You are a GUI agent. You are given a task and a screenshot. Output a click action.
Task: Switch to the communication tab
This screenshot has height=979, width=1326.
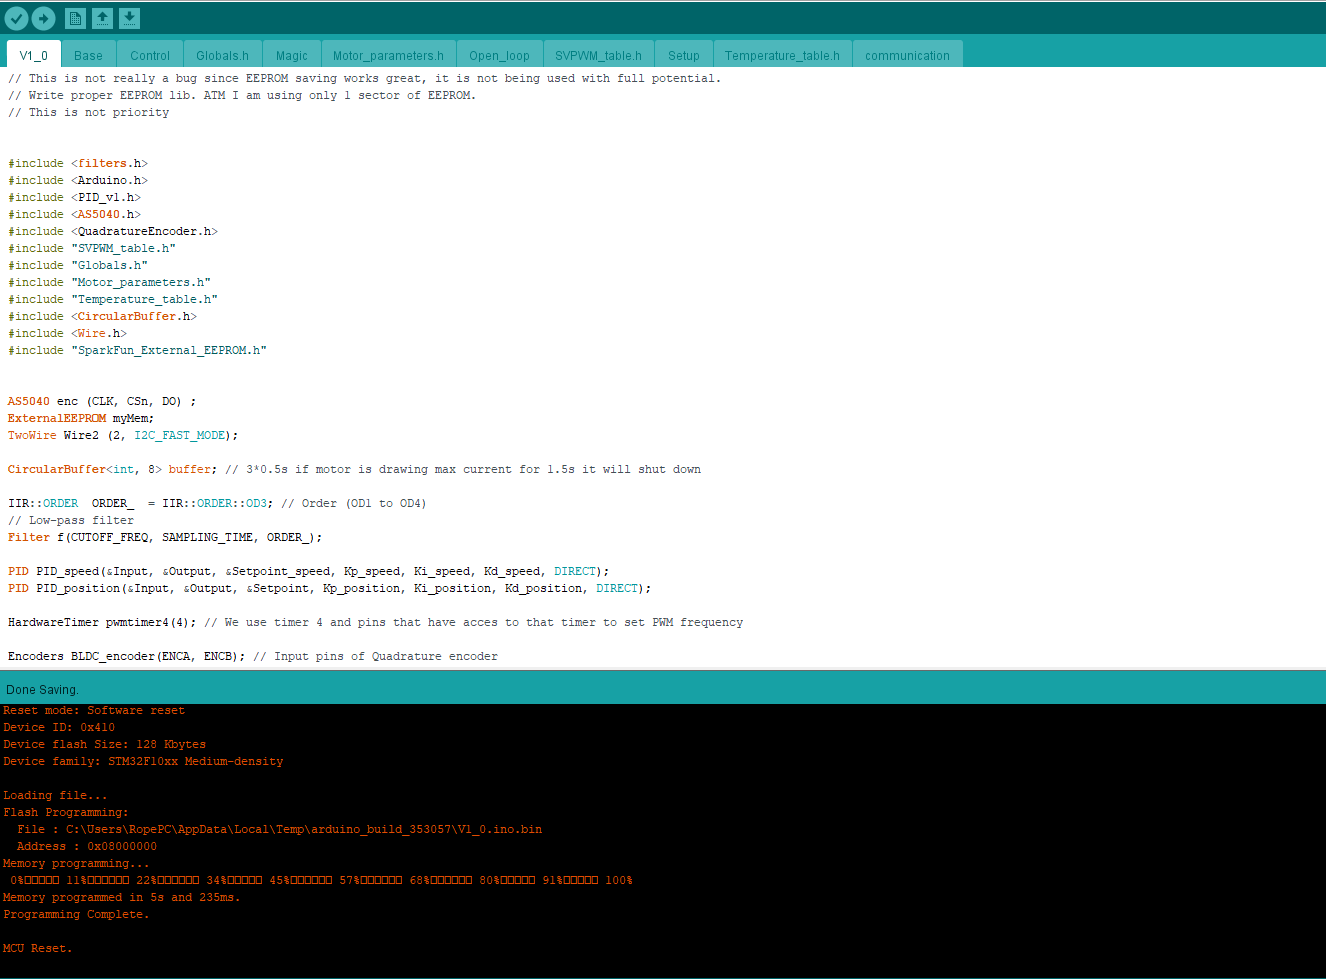click(908, 55)
